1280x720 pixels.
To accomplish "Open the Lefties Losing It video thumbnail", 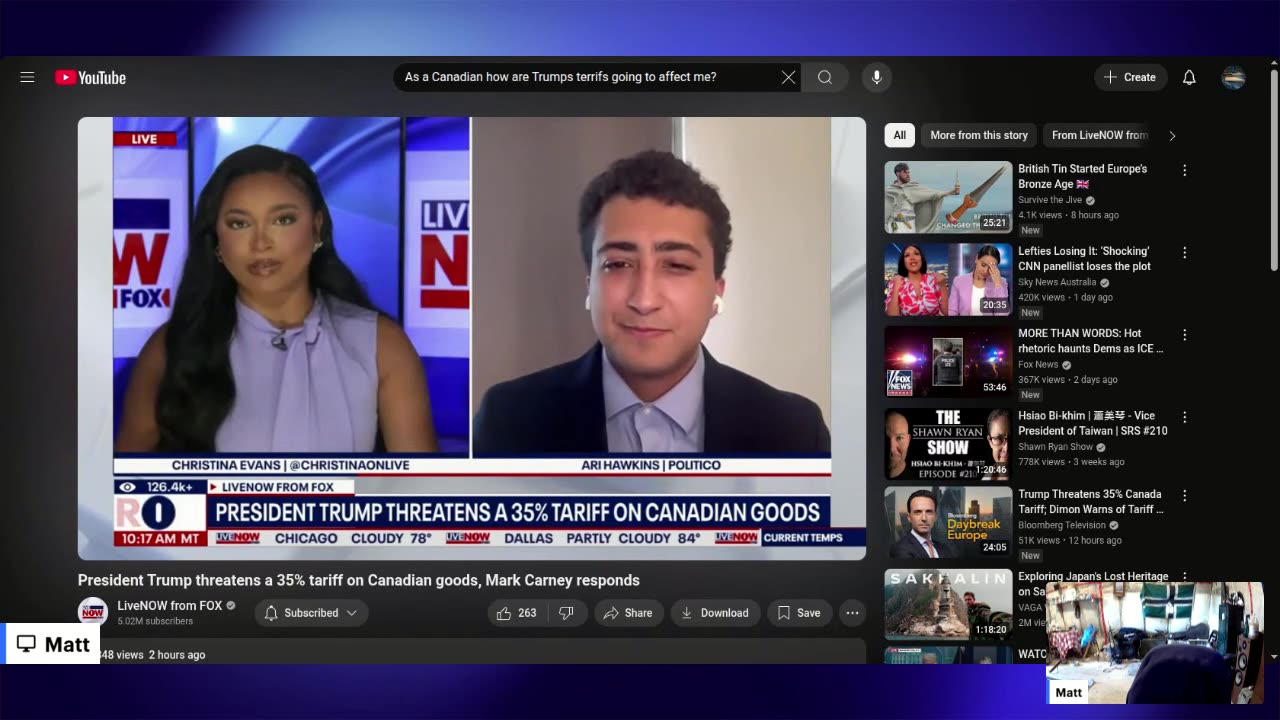I will (948, 279).
